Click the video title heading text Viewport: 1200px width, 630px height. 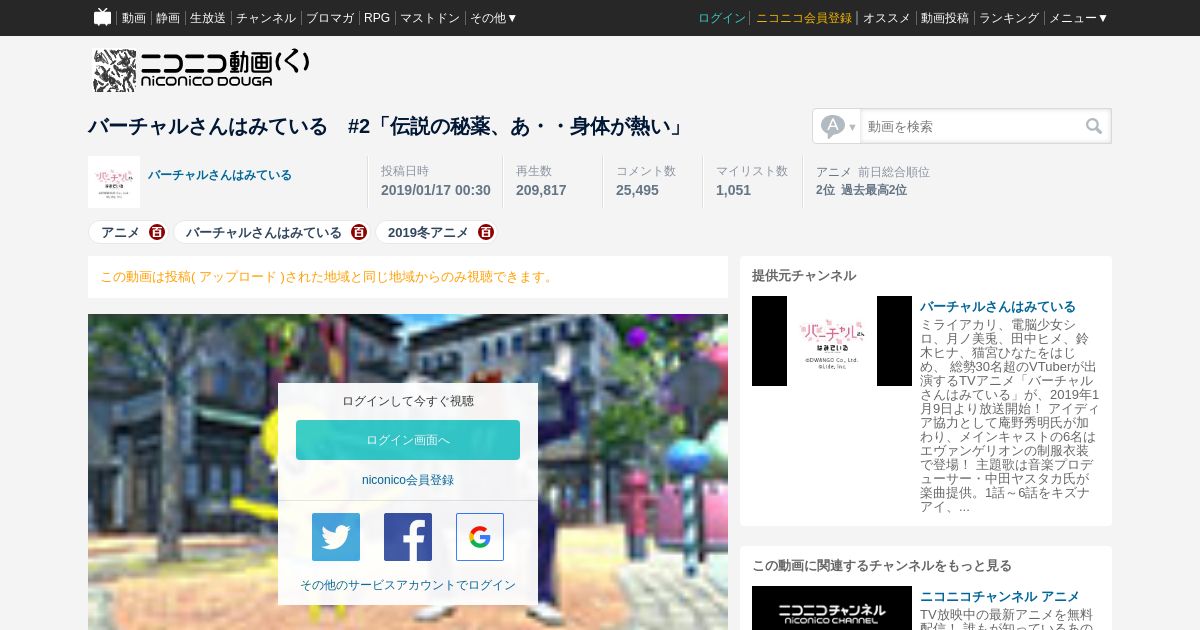(x=386, y=126)
